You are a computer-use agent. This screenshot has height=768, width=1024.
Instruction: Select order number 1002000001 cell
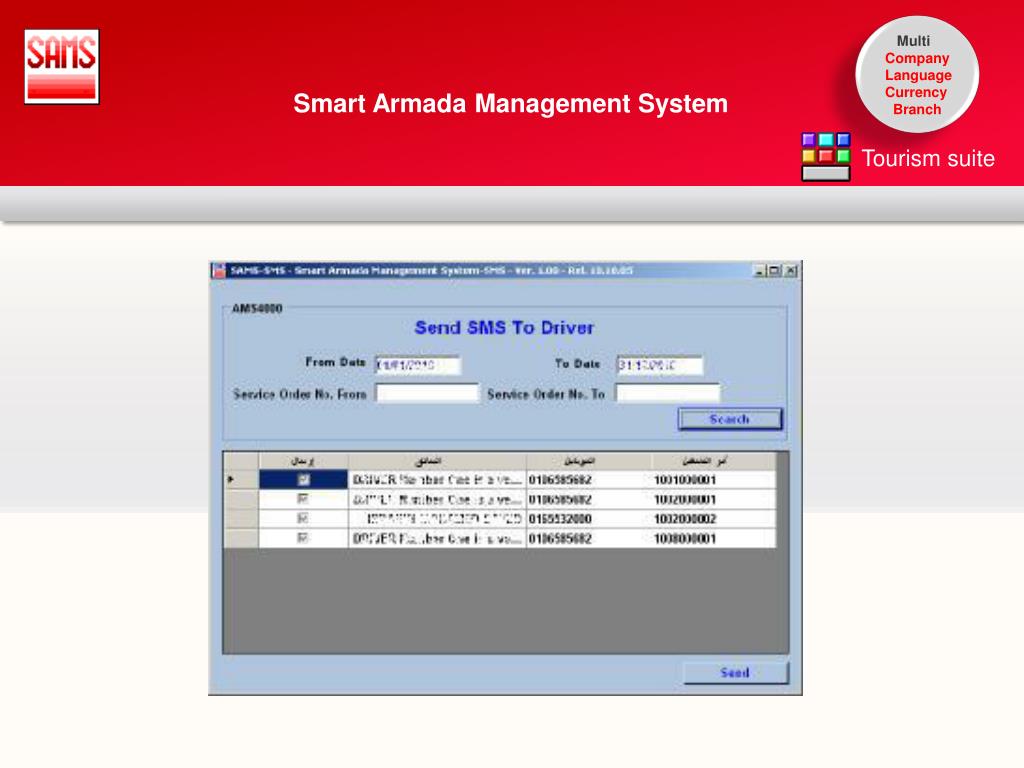pos(713,500)
